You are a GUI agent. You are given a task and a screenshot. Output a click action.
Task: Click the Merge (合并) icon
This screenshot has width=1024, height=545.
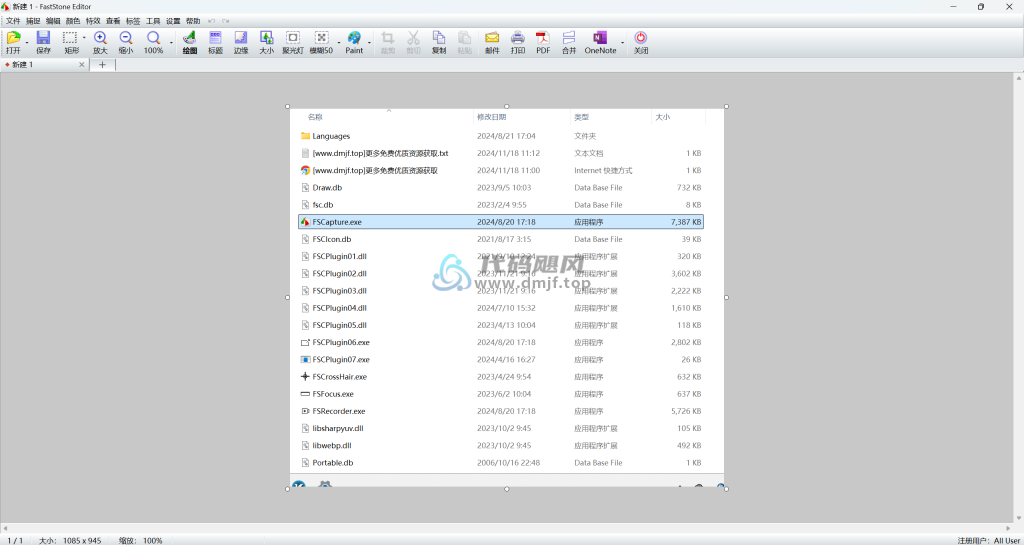(x=569, y=38)
